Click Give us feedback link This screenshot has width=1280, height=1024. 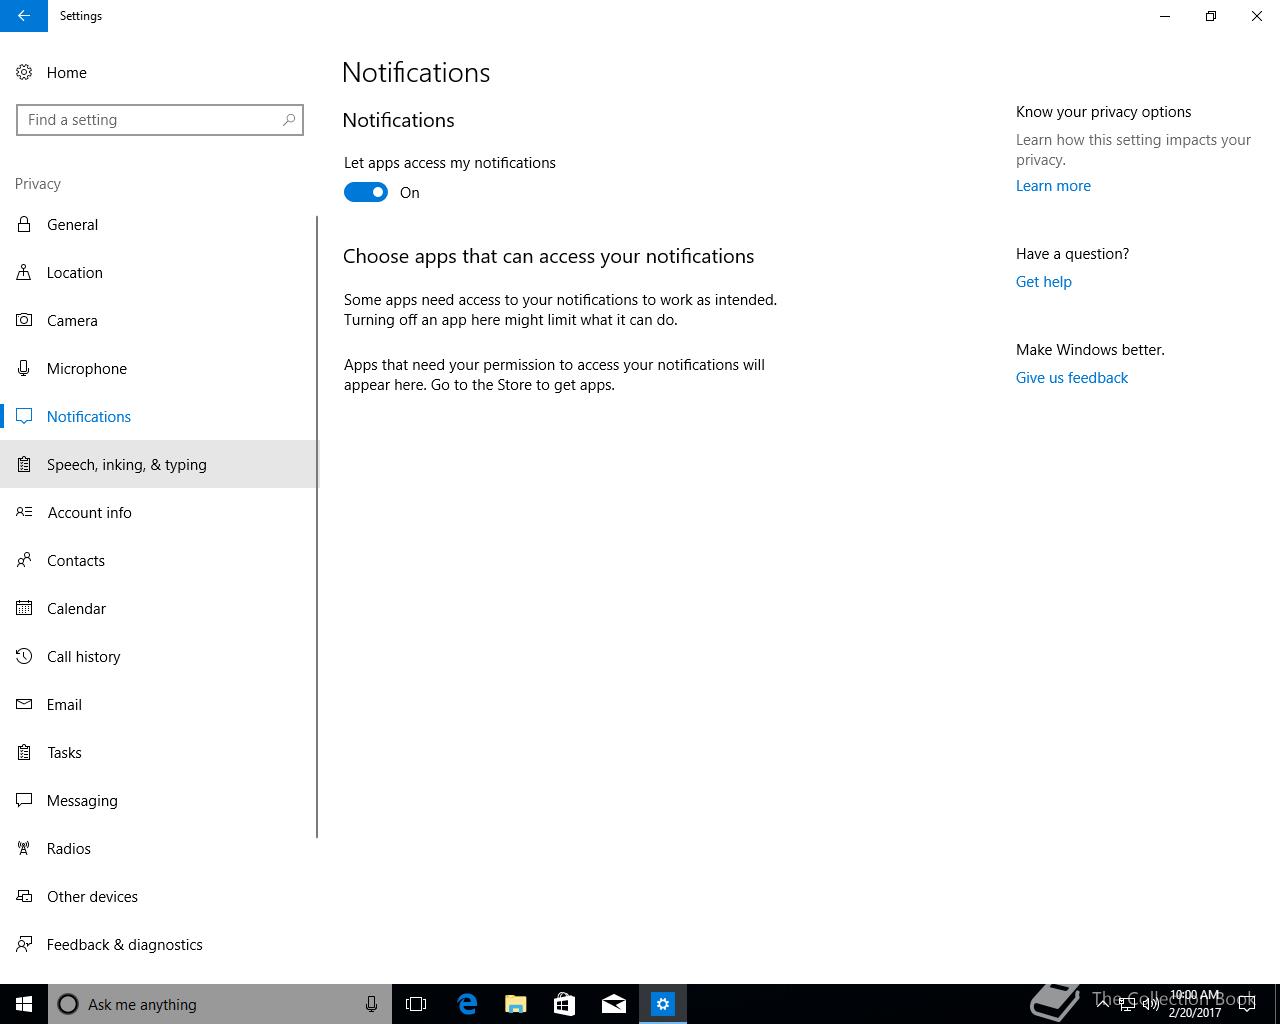point(1071,378)
